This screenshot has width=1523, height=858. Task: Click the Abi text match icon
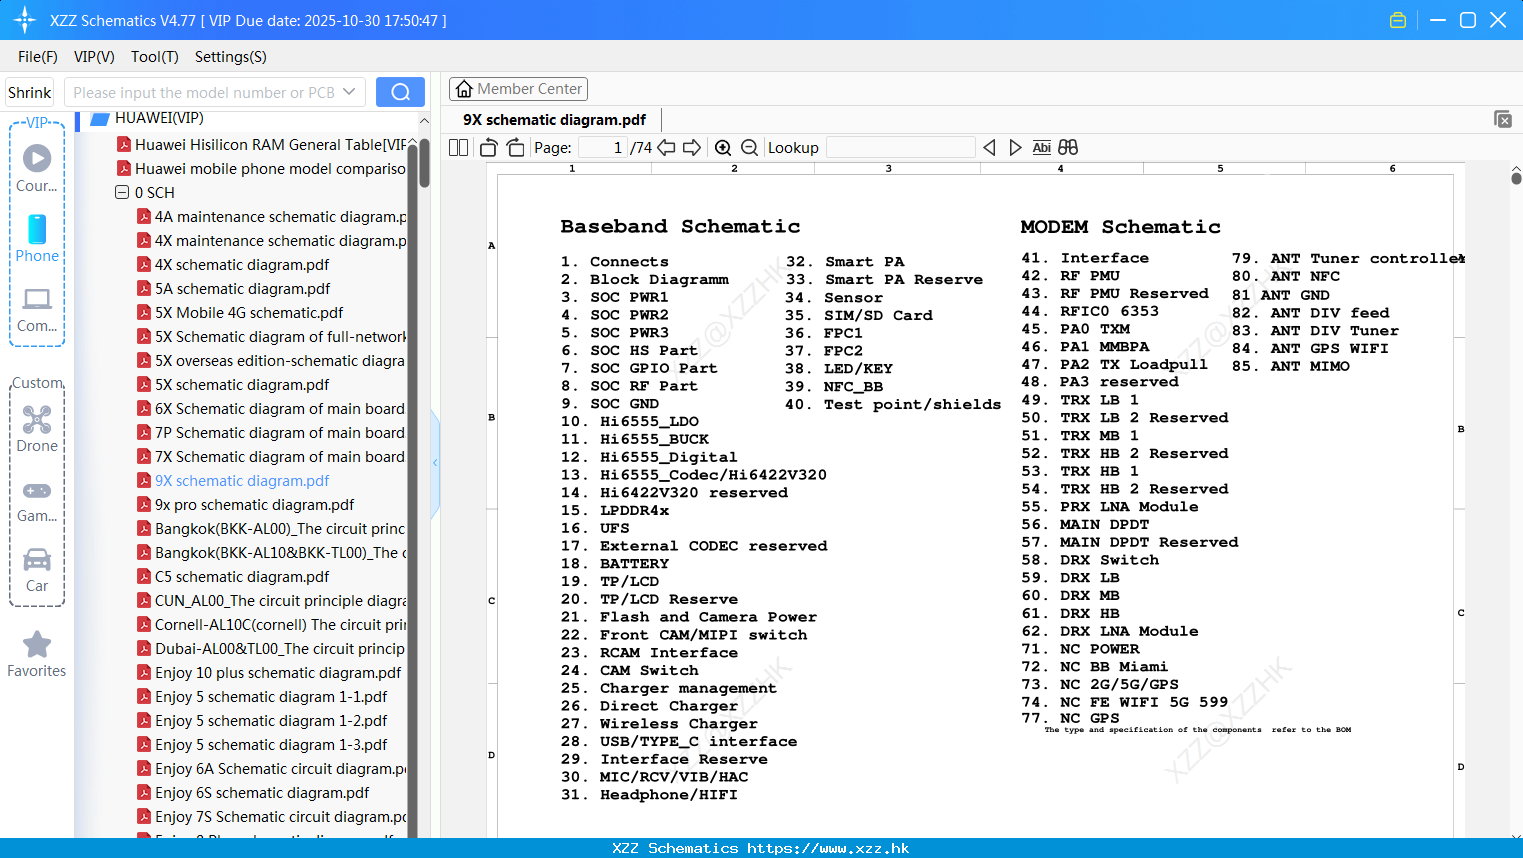[1041, 148]
